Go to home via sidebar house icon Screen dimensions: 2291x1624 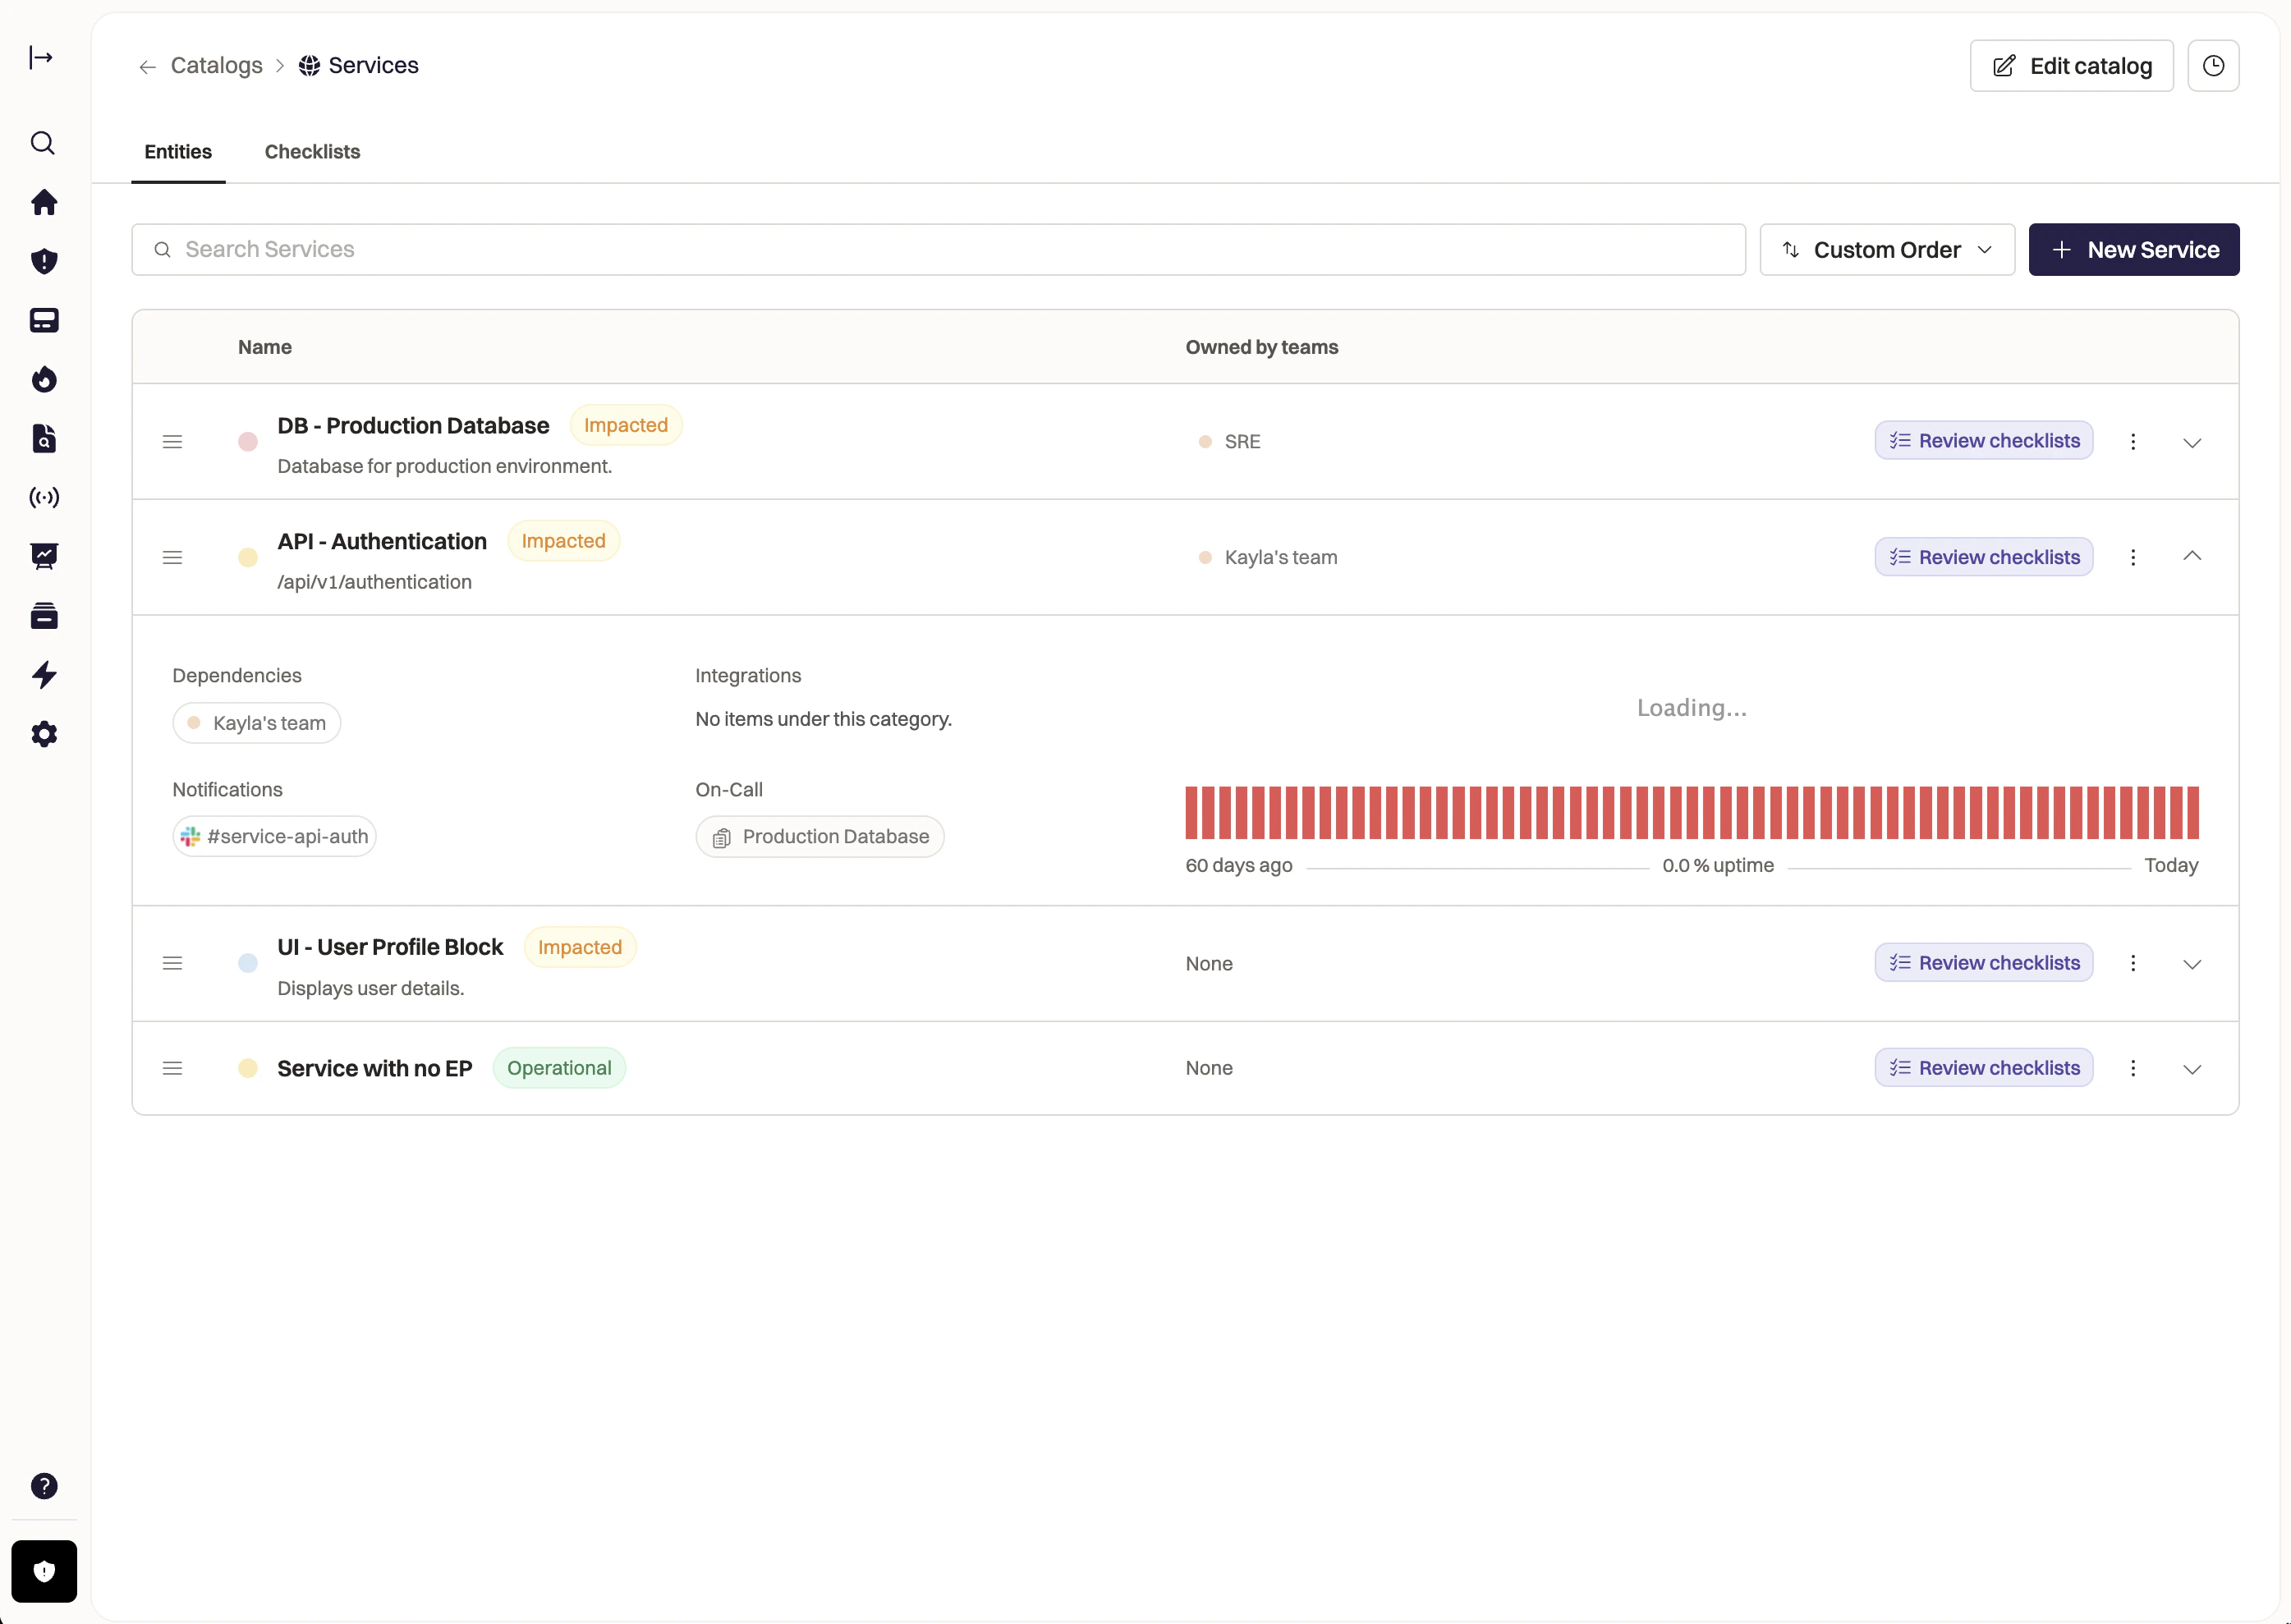(43, 202)
